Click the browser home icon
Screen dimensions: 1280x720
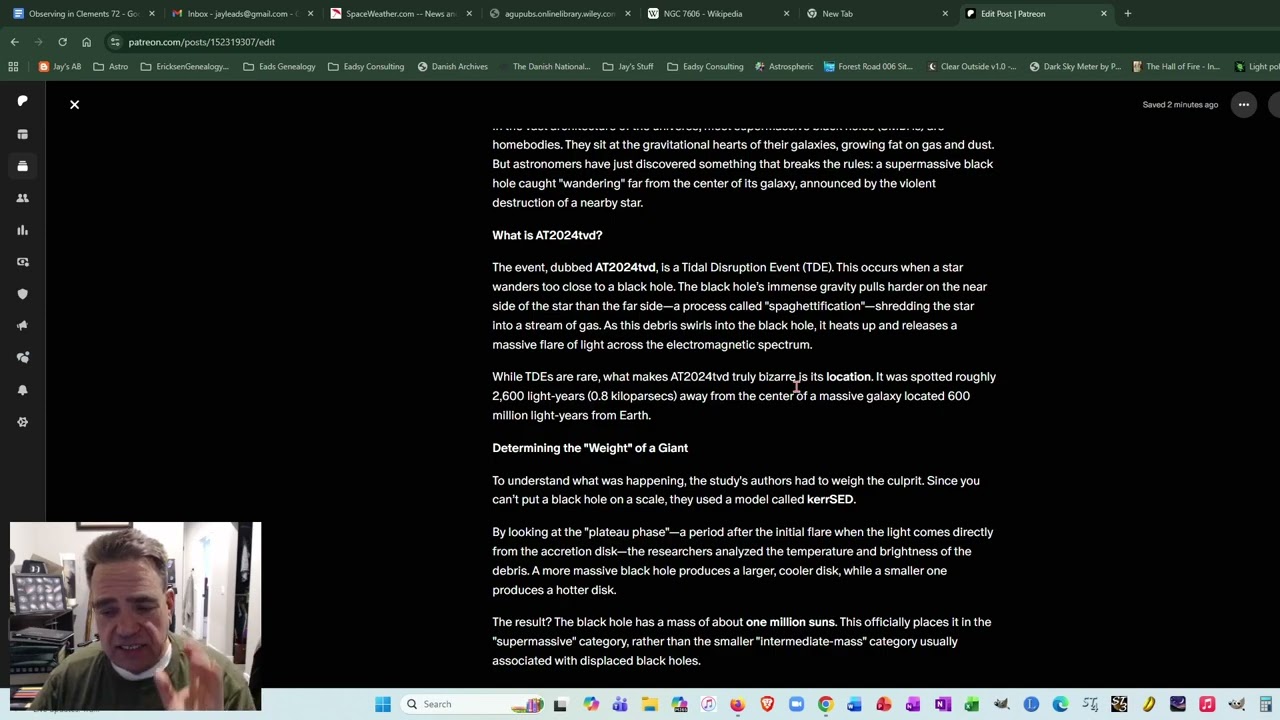point(86,42)
